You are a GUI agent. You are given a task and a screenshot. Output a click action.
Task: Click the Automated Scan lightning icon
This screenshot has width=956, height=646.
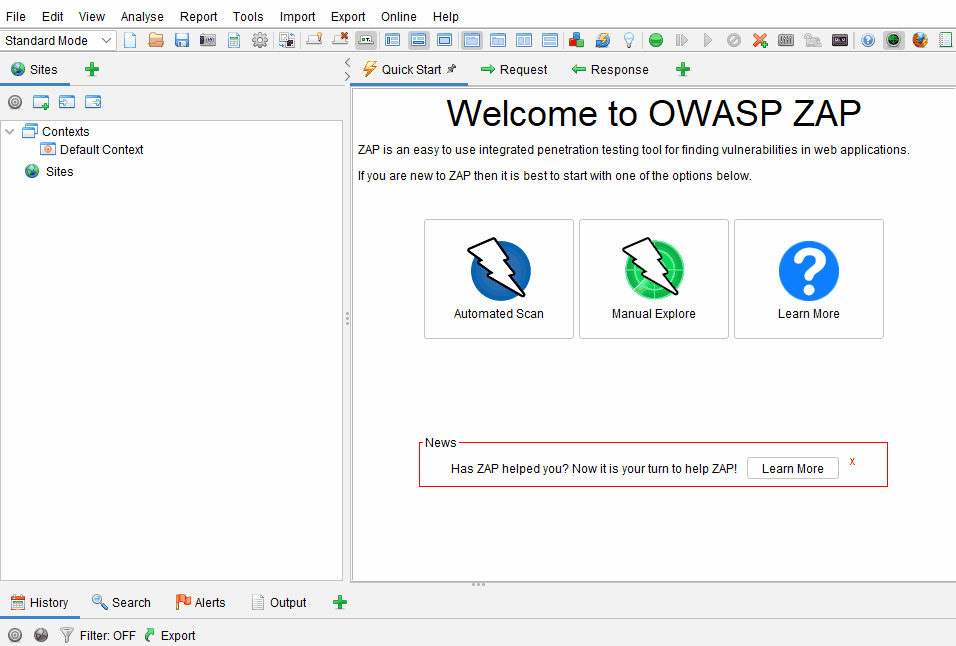(499, 270)
